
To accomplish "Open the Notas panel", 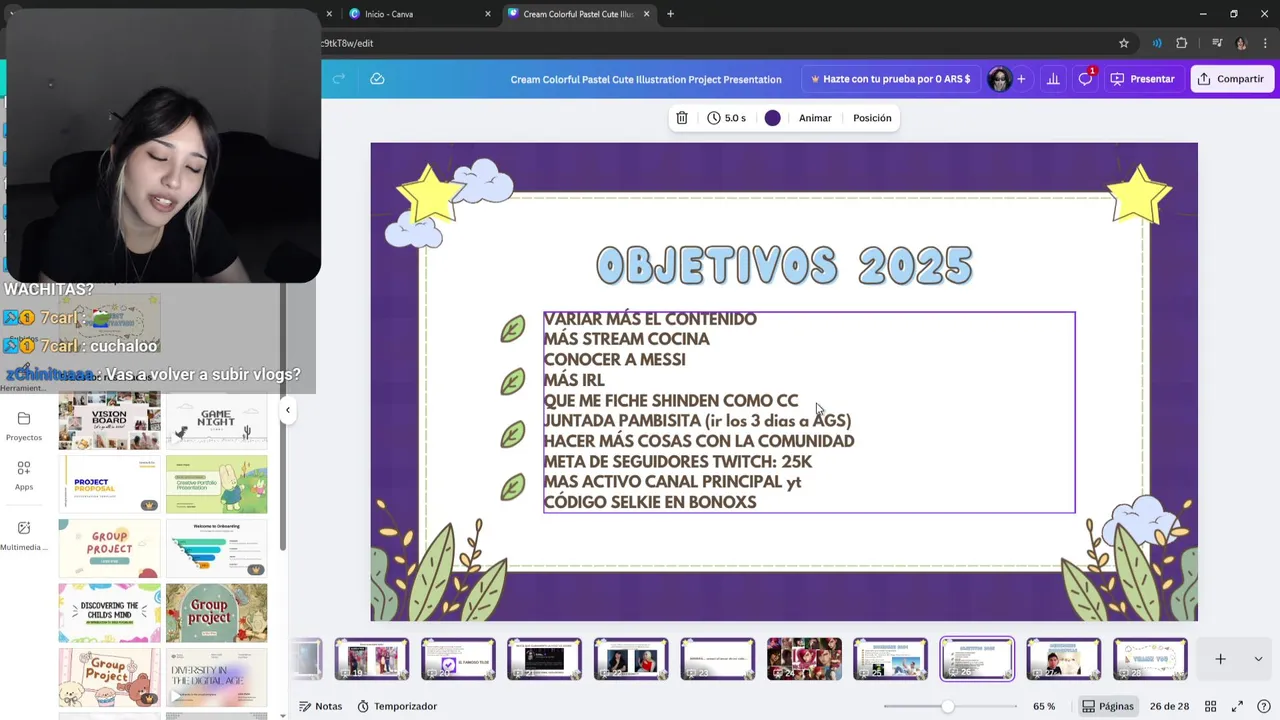I will pos(320,706).
